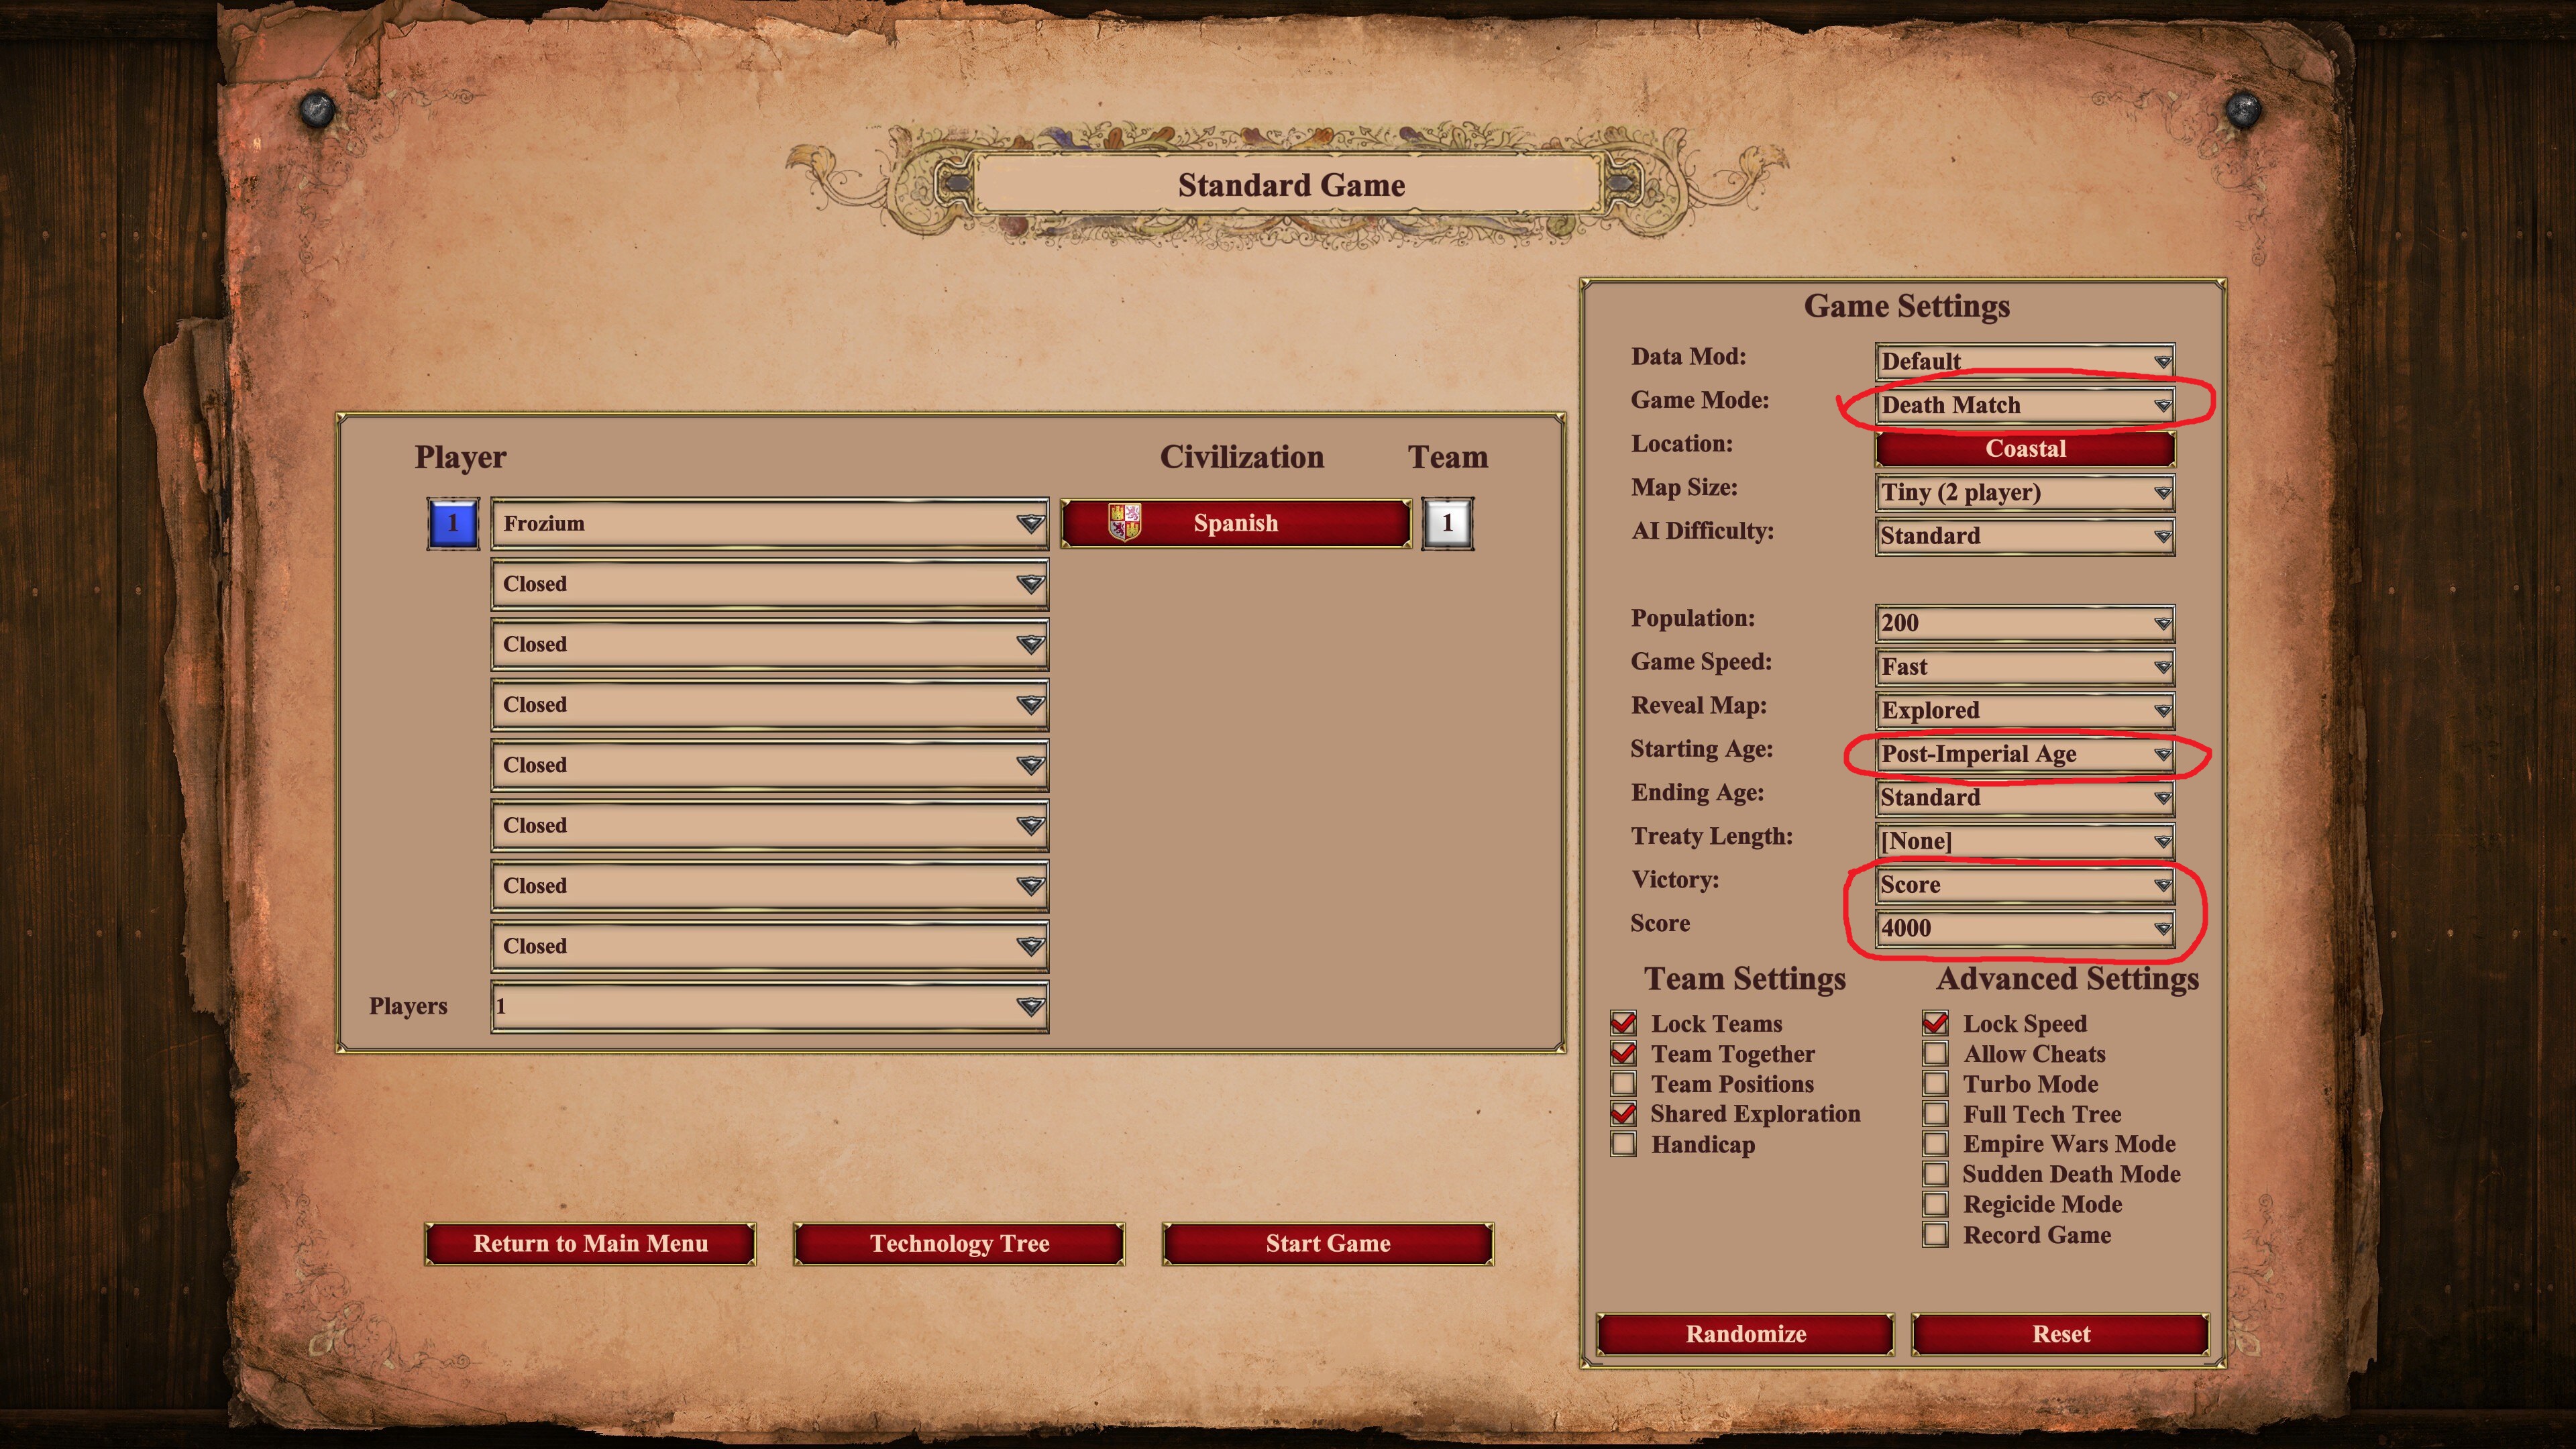Click the Score value 4000 dropdown arrow
This screenshot has width=2576, height=1449.
2162,928
